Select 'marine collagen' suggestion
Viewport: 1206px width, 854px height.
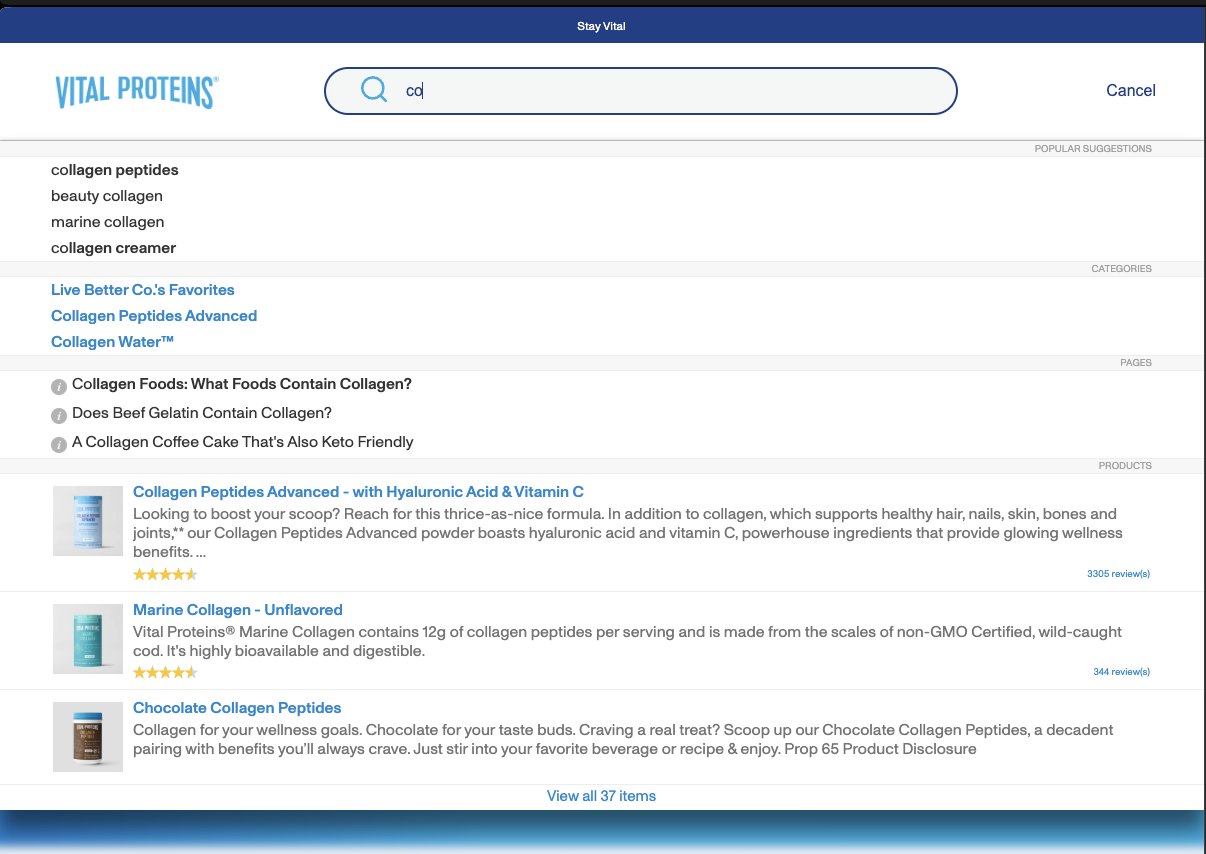[108, 222]
